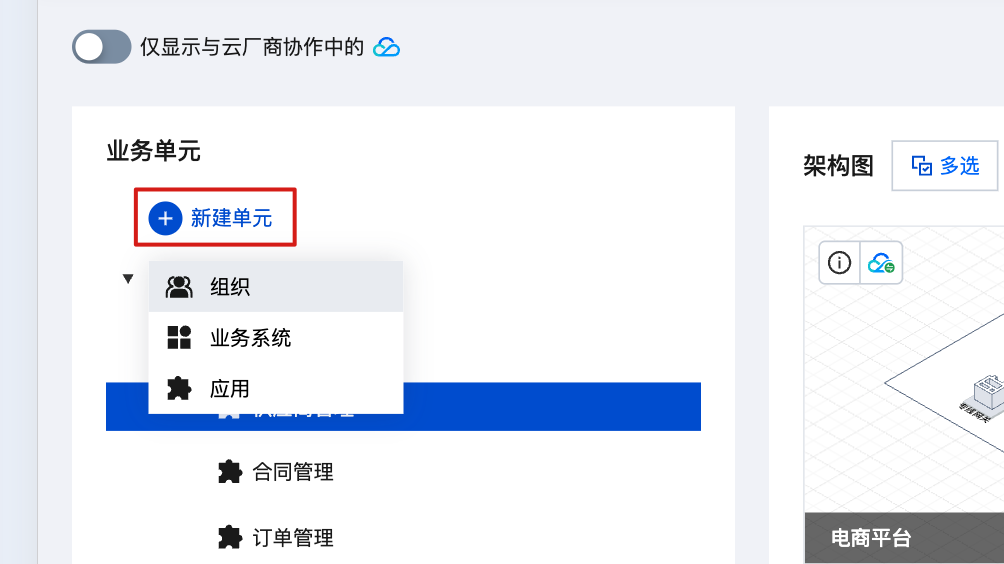Click the plus icon in 新建单元
The image size is (1004, 564).
(165, 218)
